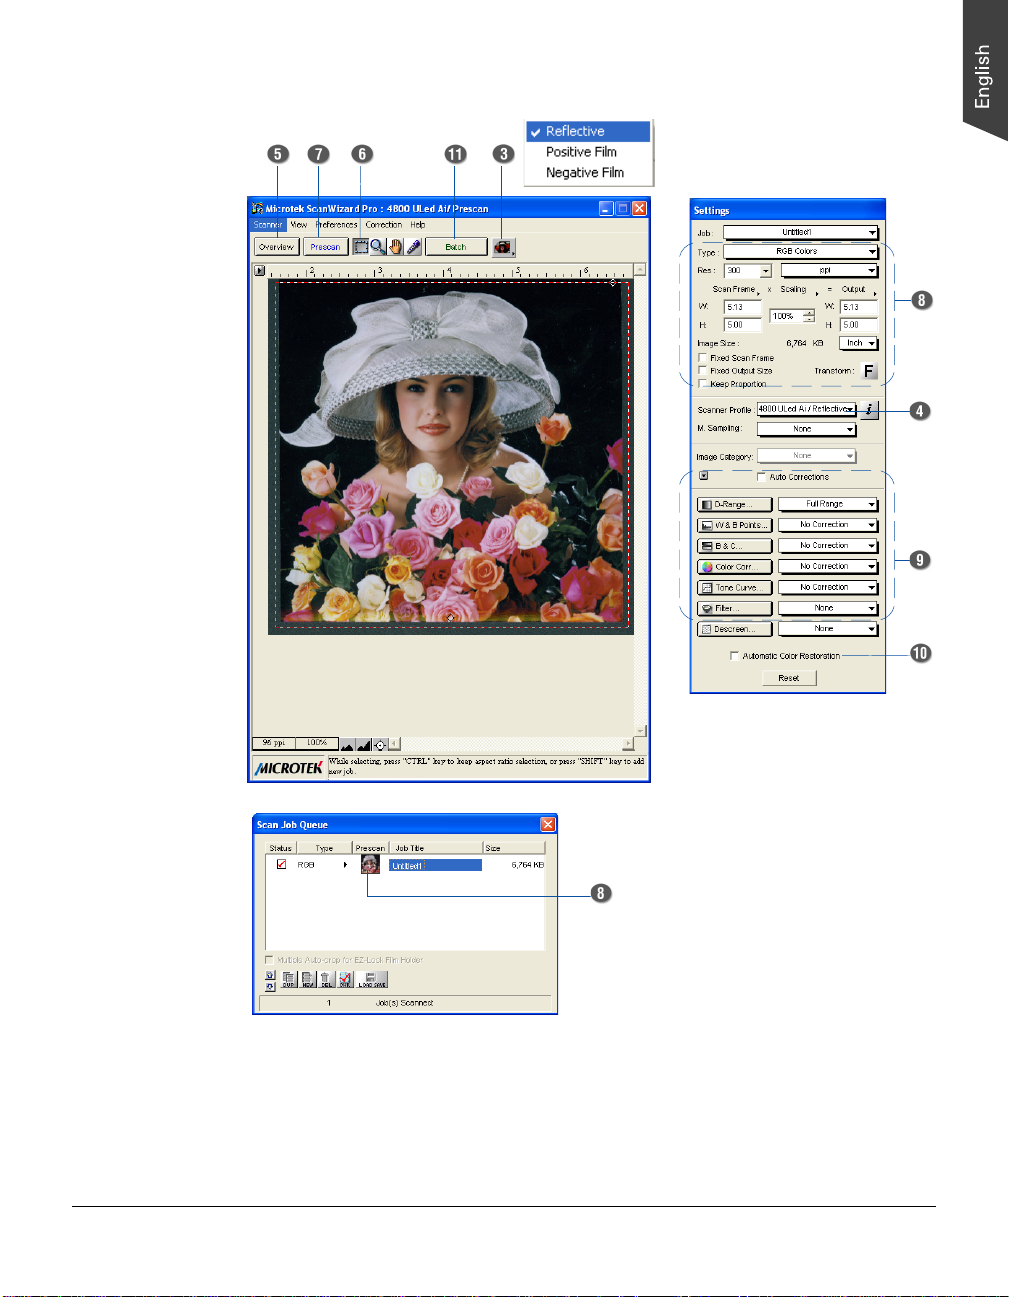The height and width of the screenshot is (1297, 1009).
Task: Click the preview horizontal scrollbar
Action: pos(511,744)
